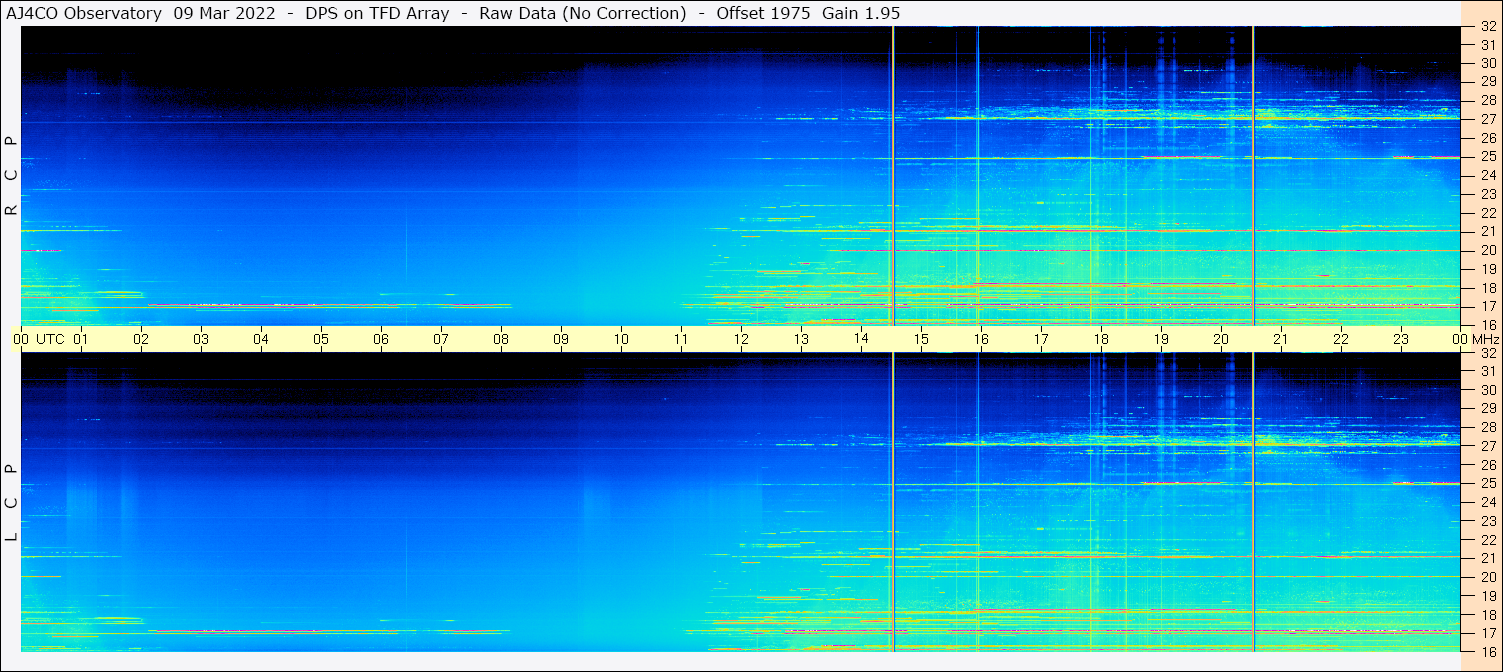1503x672 pixels.
Task: Select the 05 hour label on time axis
Action: point(321,339)
